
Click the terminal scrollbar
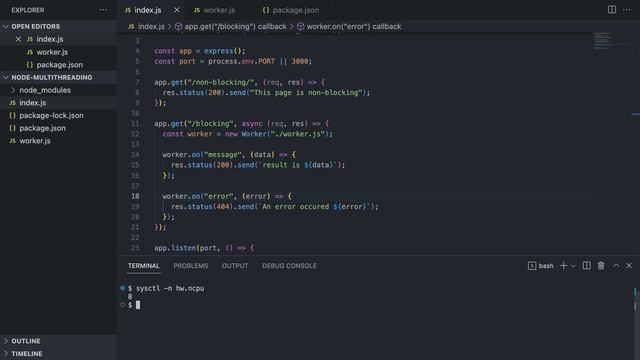[x=635, y=300]
